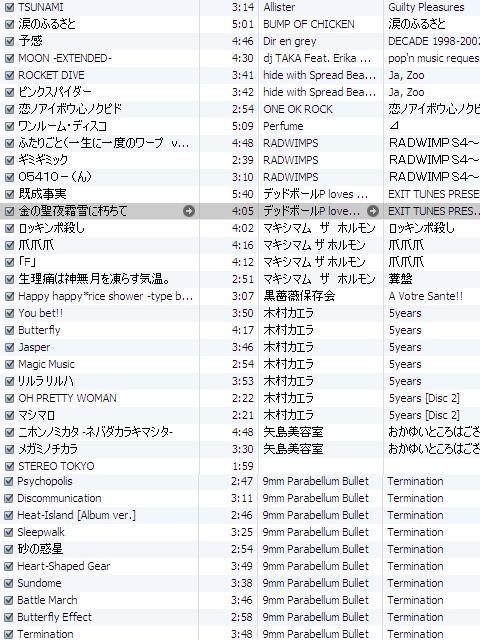Select the song マシマロ
The width and height of the screenshot is (480, 640).
point(36,416)
